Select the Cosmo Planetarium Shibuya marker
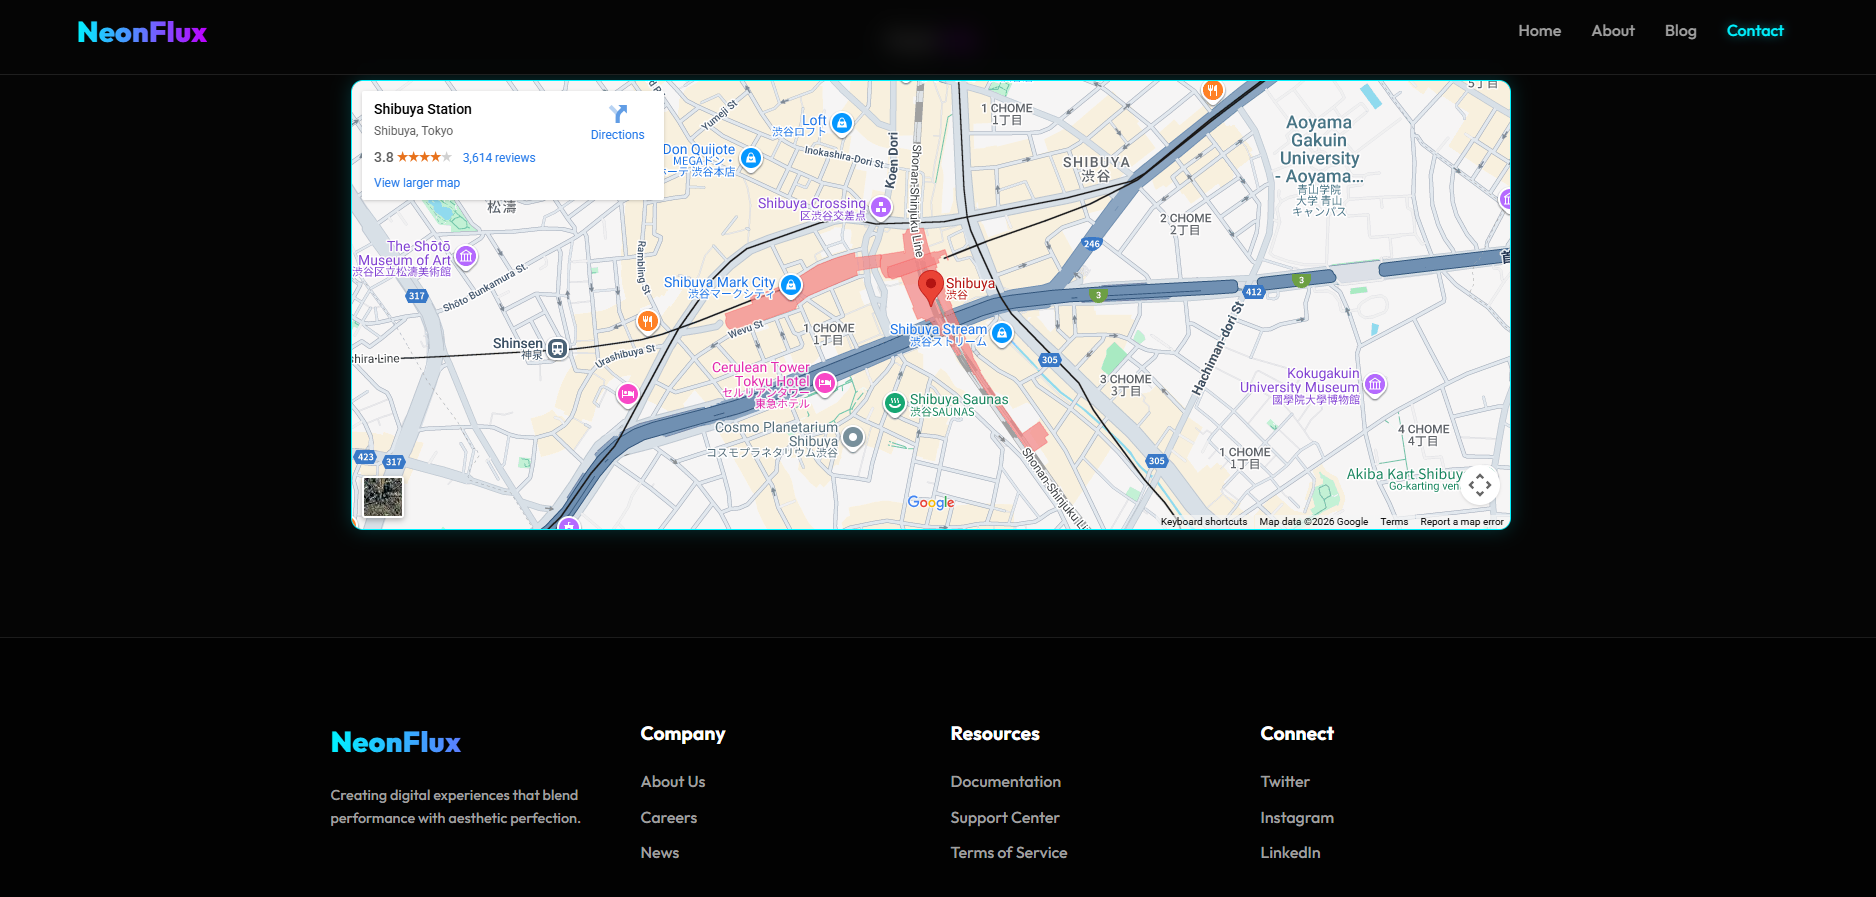This screenshot has height=897, width=1876. pos(853,437)
